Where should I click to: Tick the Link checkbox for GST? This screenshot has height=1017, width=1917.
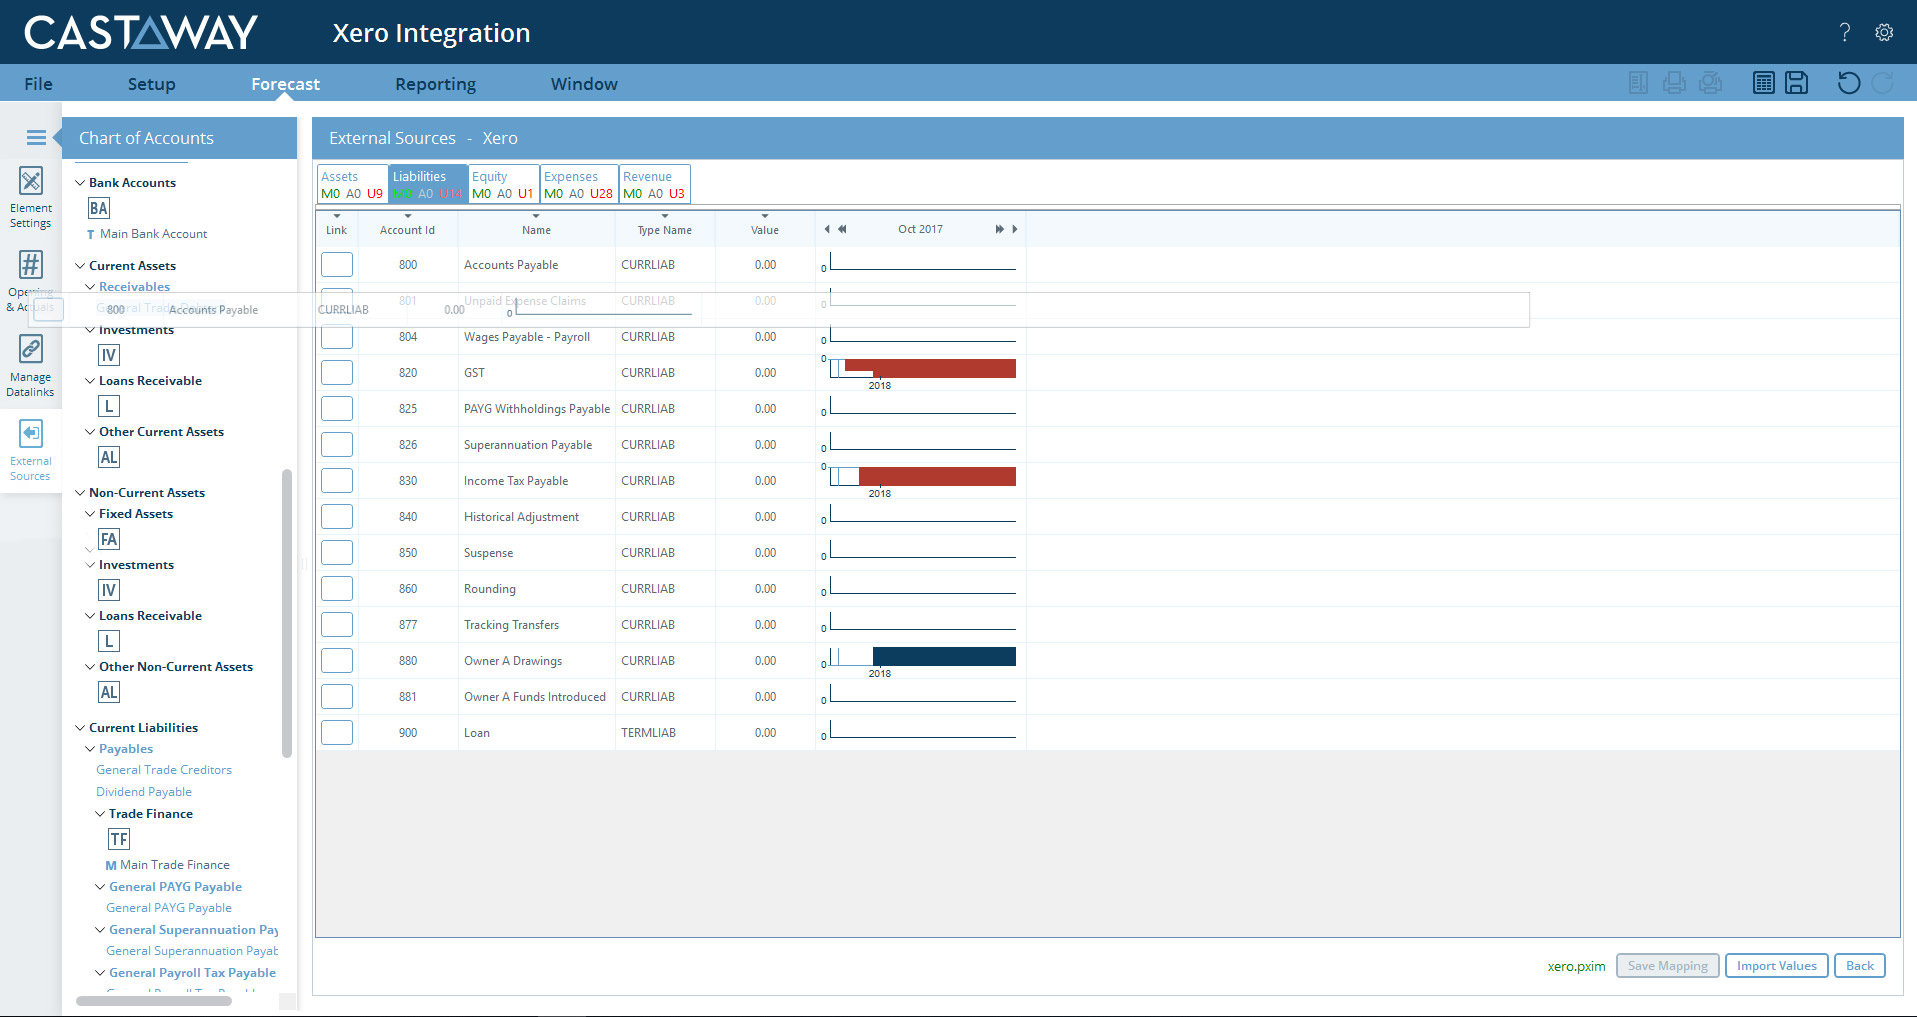coord(337,373)
